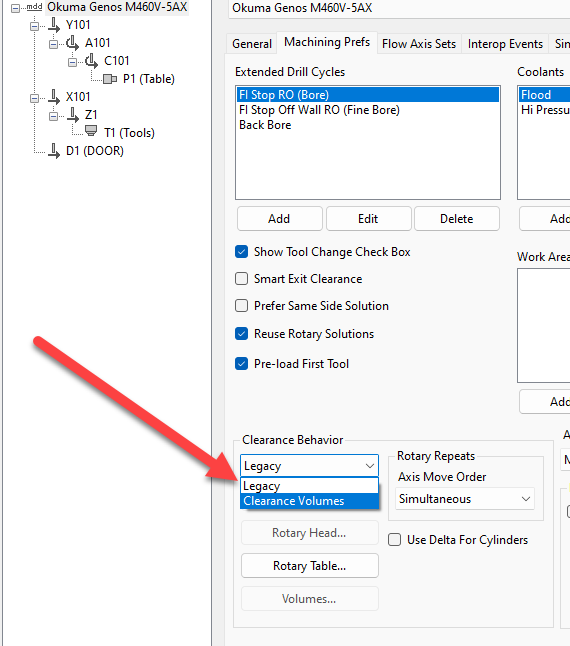Viewport: 570px width, 646px height.
Task: Select T1 (Tools) in the tree
Action: point(129,133)
